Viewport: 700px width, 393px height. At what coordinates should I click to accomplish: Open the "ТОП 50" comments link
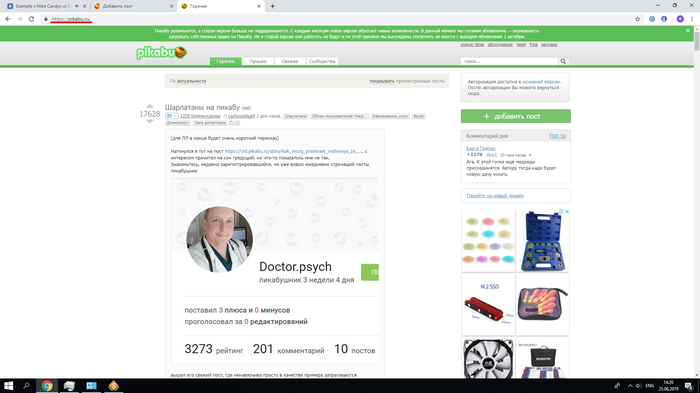pos(557,136)
